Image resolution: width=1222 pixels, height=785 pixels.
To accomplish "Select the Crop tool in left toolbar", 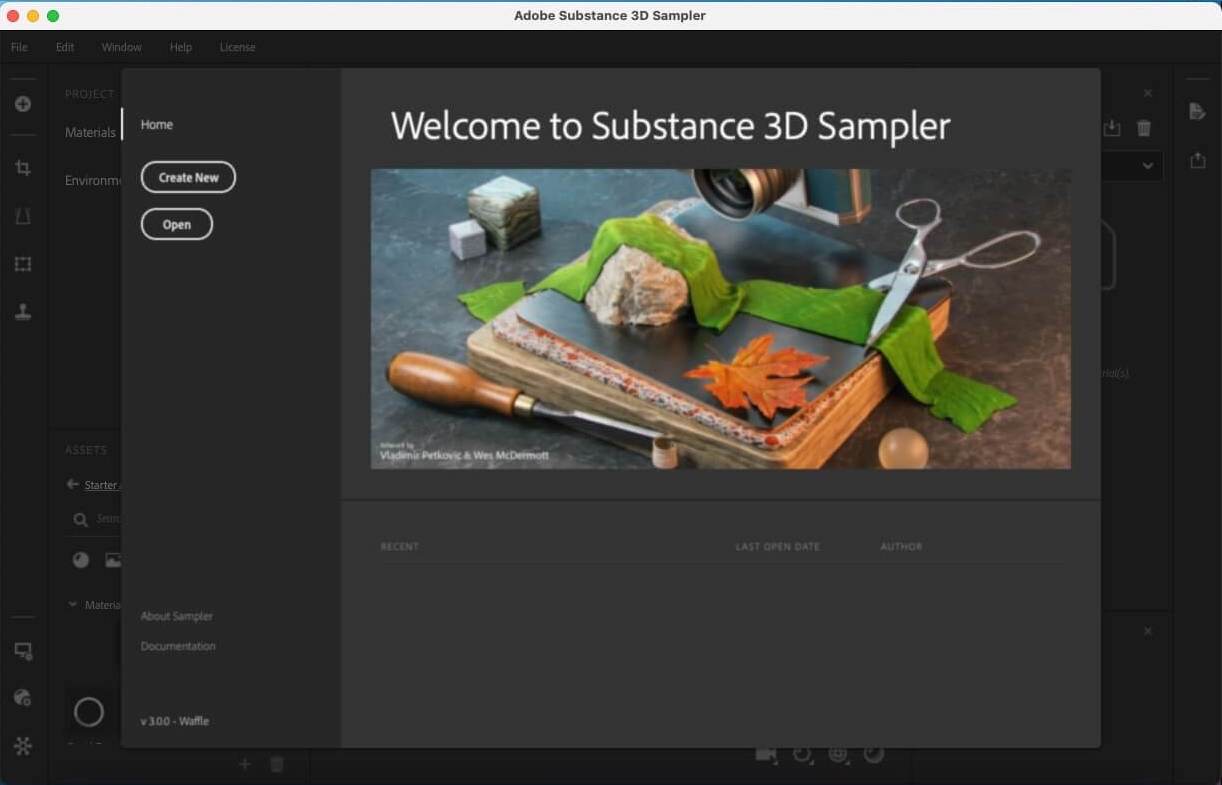I will click(23, 168).
